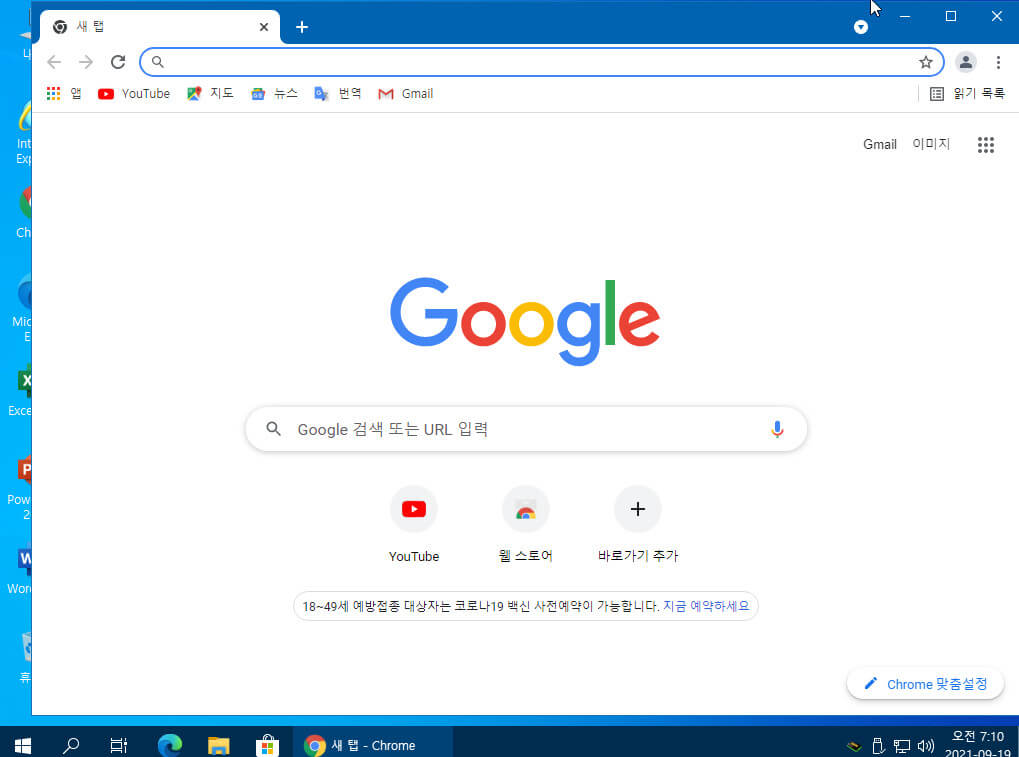Open the 앱 bookmark shortcut

pyautogui.click(x=64, y=94)
